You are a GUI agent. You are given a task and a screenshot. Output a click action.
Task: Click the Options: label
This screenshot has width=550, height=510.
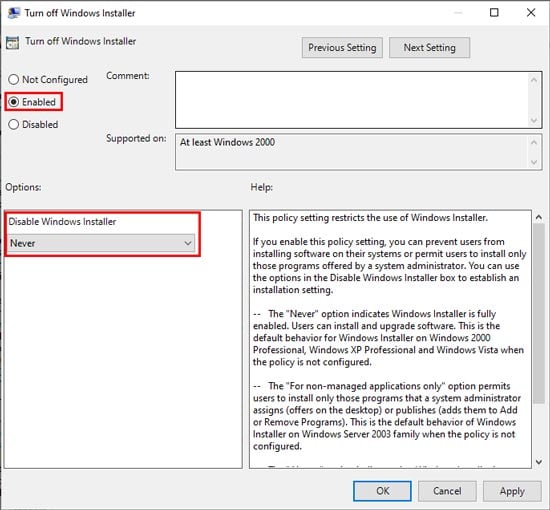[x=23, y=187]
